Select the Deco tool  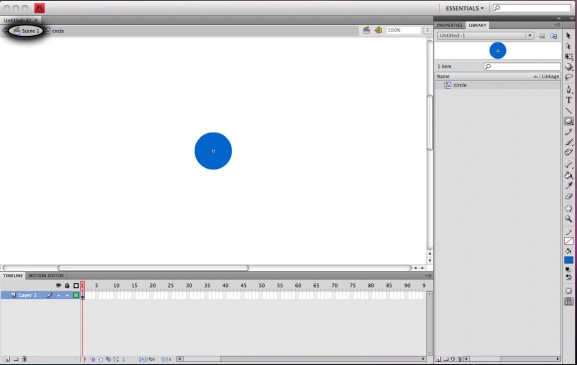[569, 152]
